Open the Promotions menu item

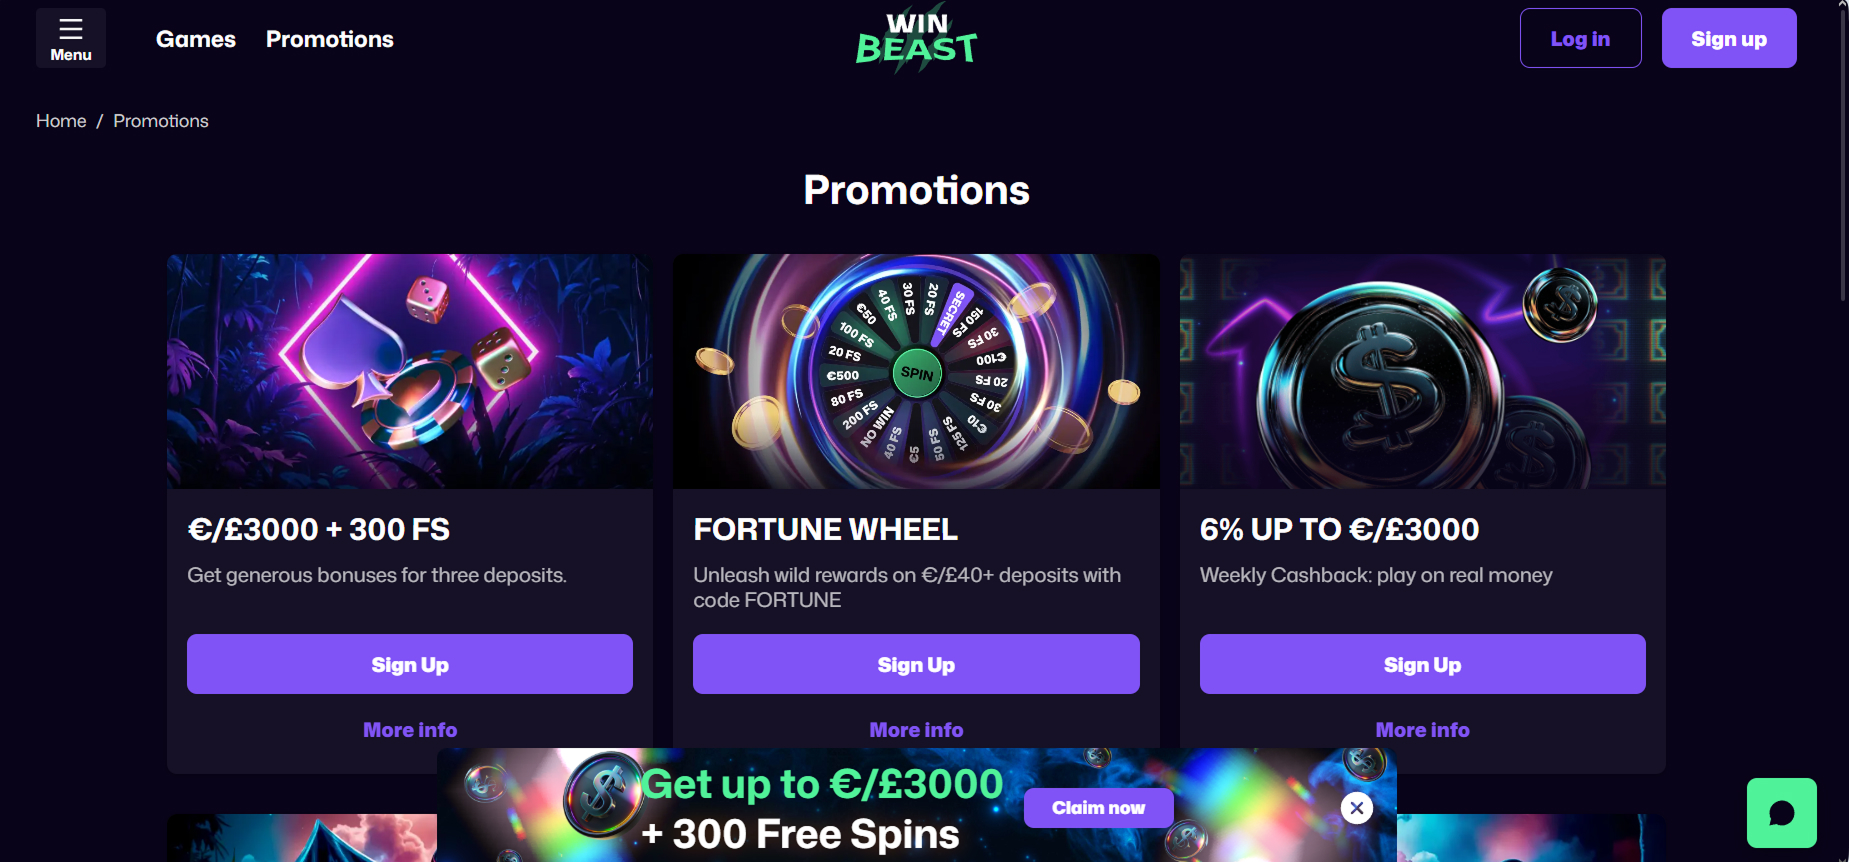point(330,39)
